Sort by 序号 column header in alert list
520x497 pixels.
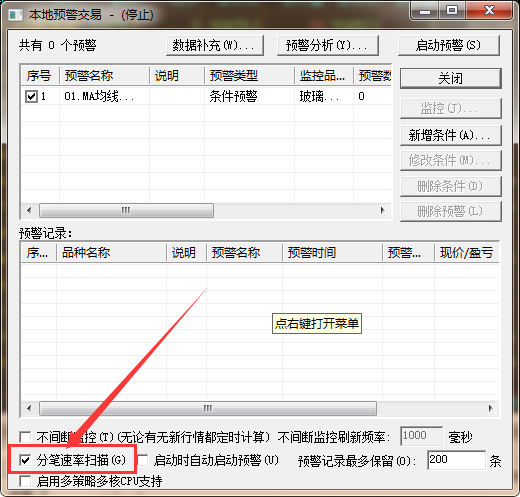[x=40, y=76]
